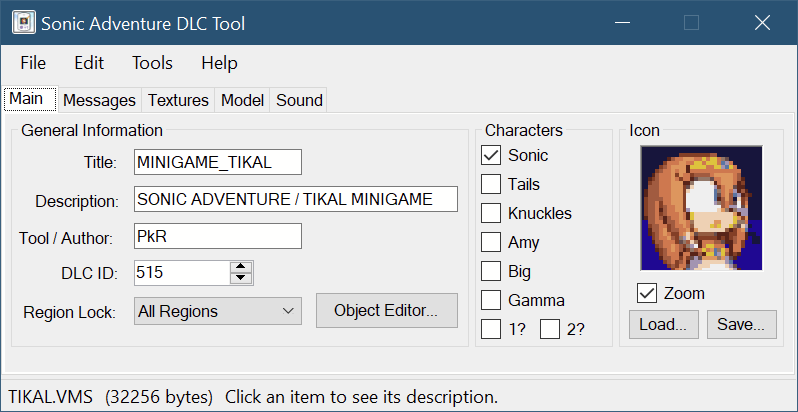Screen dimensions: 798x412
Task: Switch to the Messages tab
Action: pyautogui.click(x=99, y=100)
